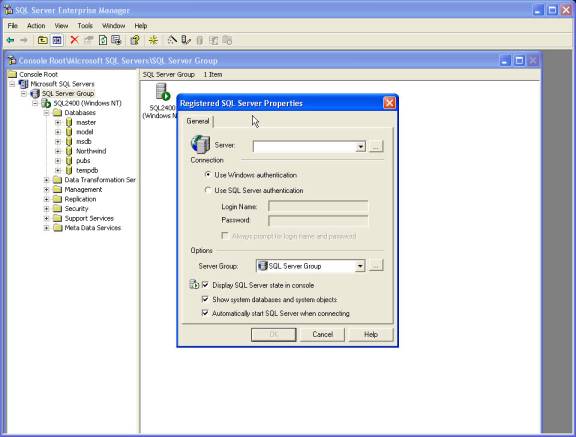Click the Refresh page toolbar icon
576x437 pixels.
coord(103,40)
